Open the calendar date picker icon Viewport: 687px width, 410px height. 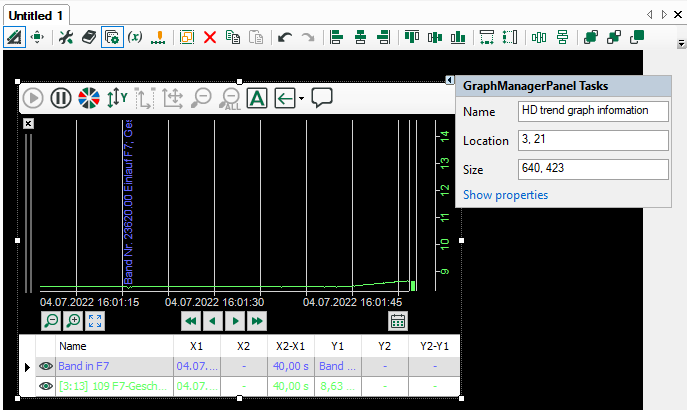(398, 321)
